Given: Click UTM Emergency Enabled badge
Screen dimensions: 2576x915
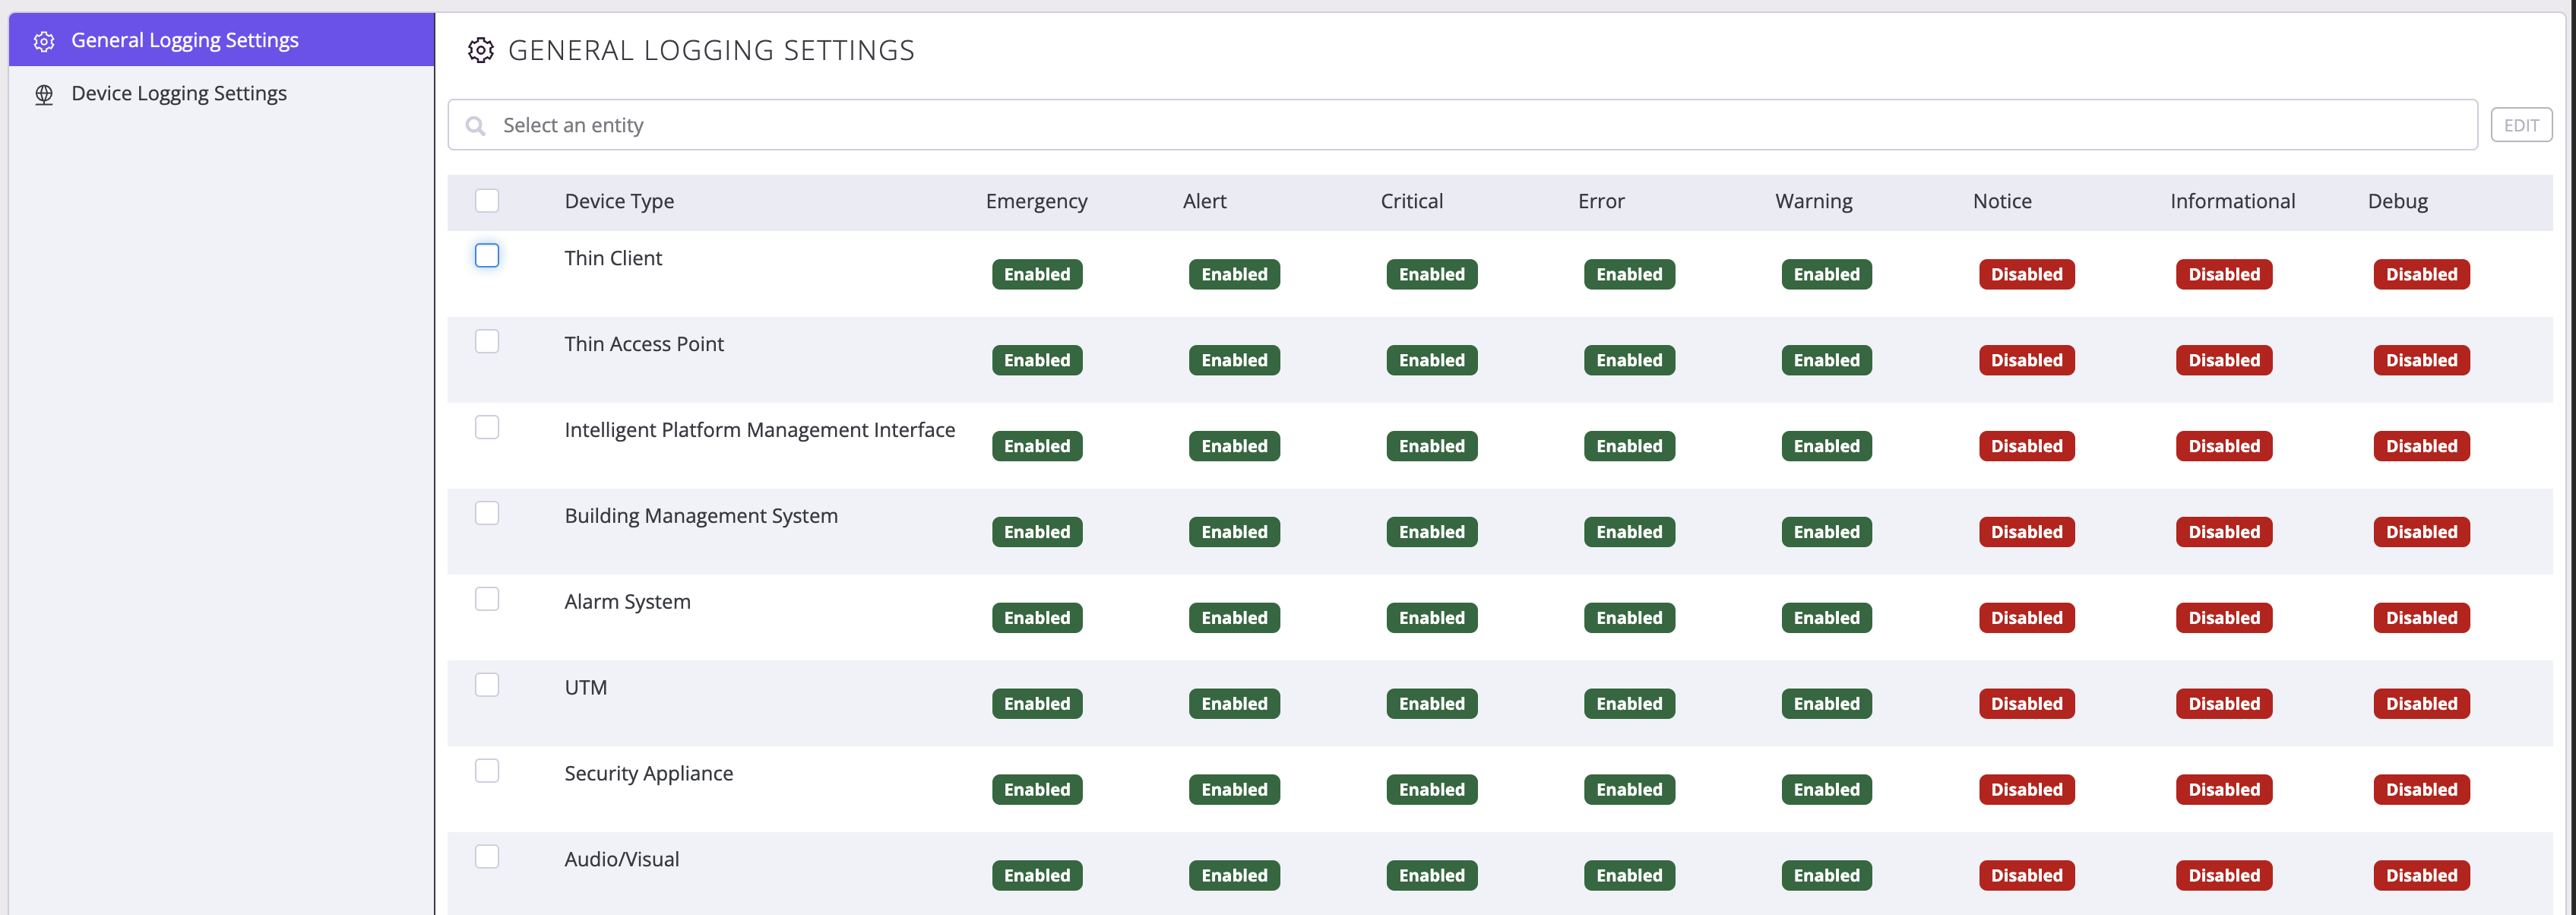Looking at the screenshot, I should (x=1037, y=704).
